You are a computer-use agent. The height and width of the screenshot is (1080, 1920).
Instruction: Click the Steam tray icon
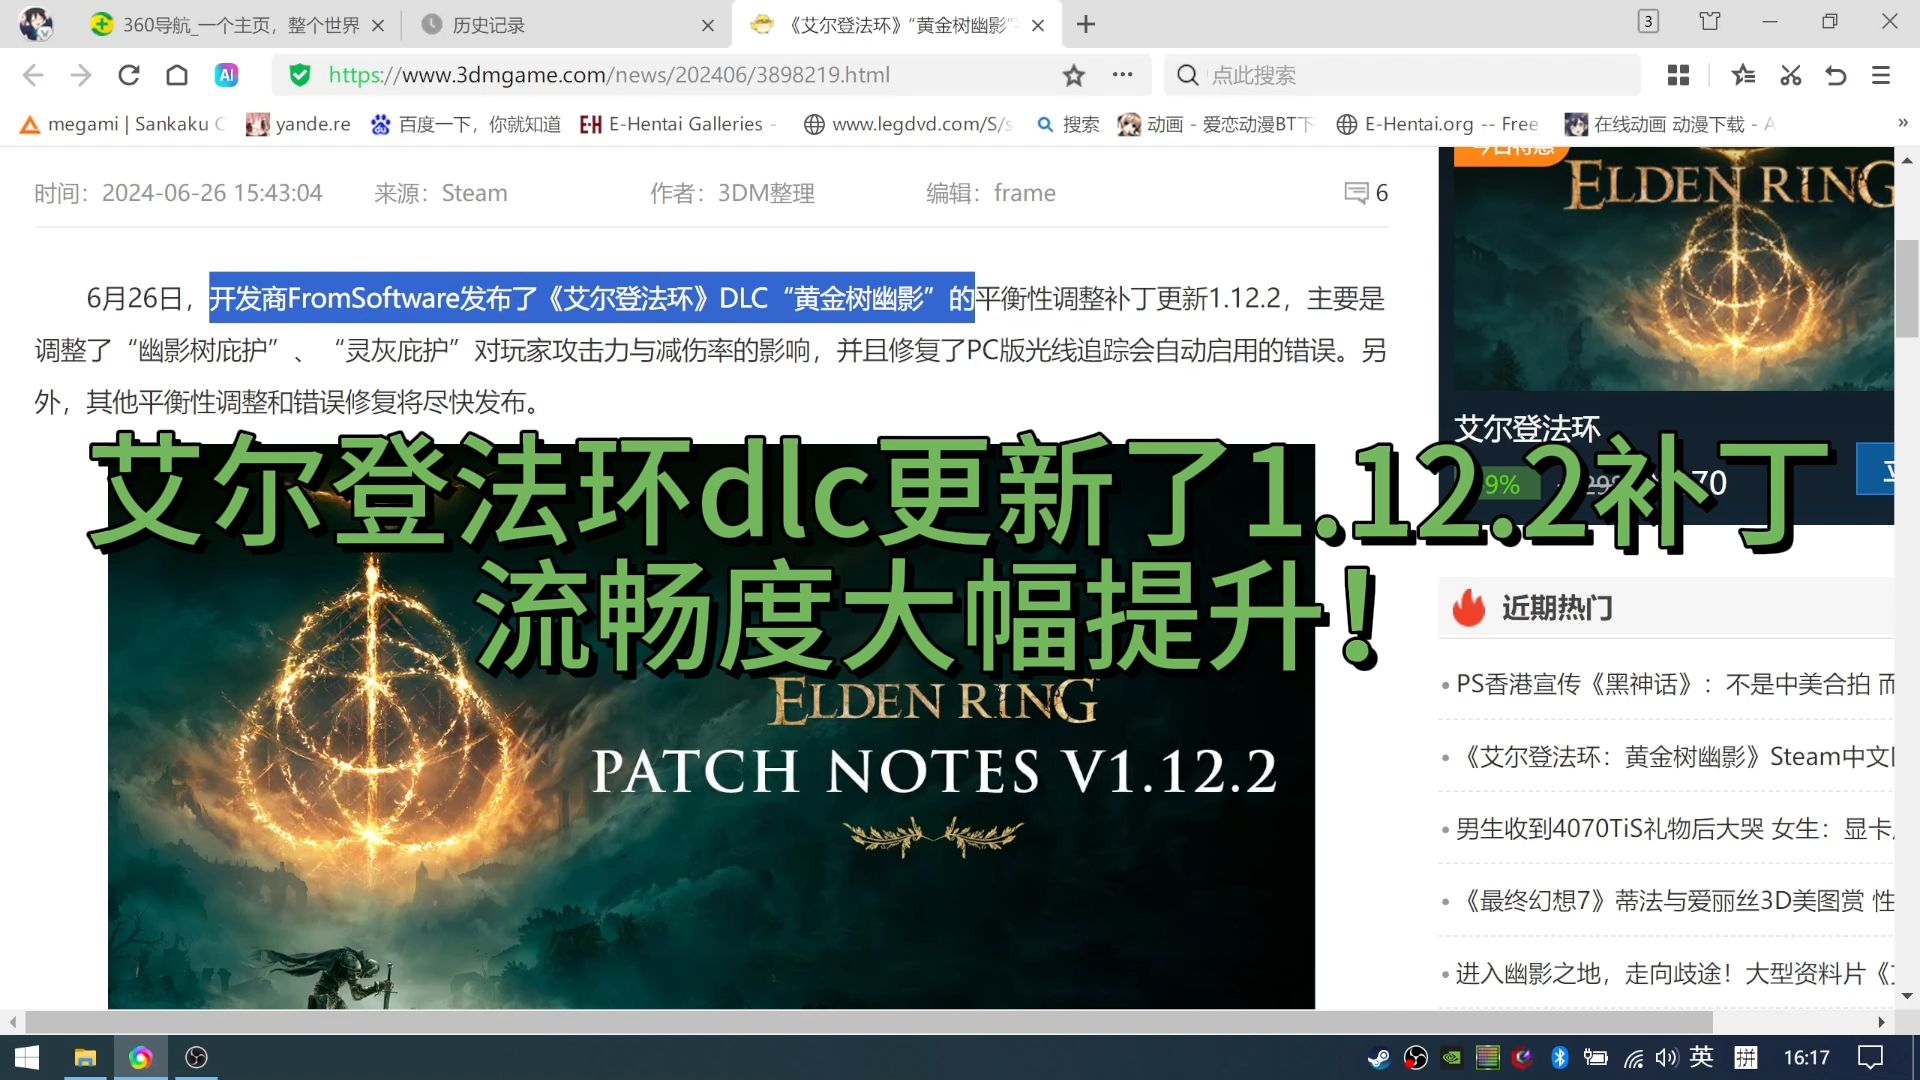(1379, 1058)
